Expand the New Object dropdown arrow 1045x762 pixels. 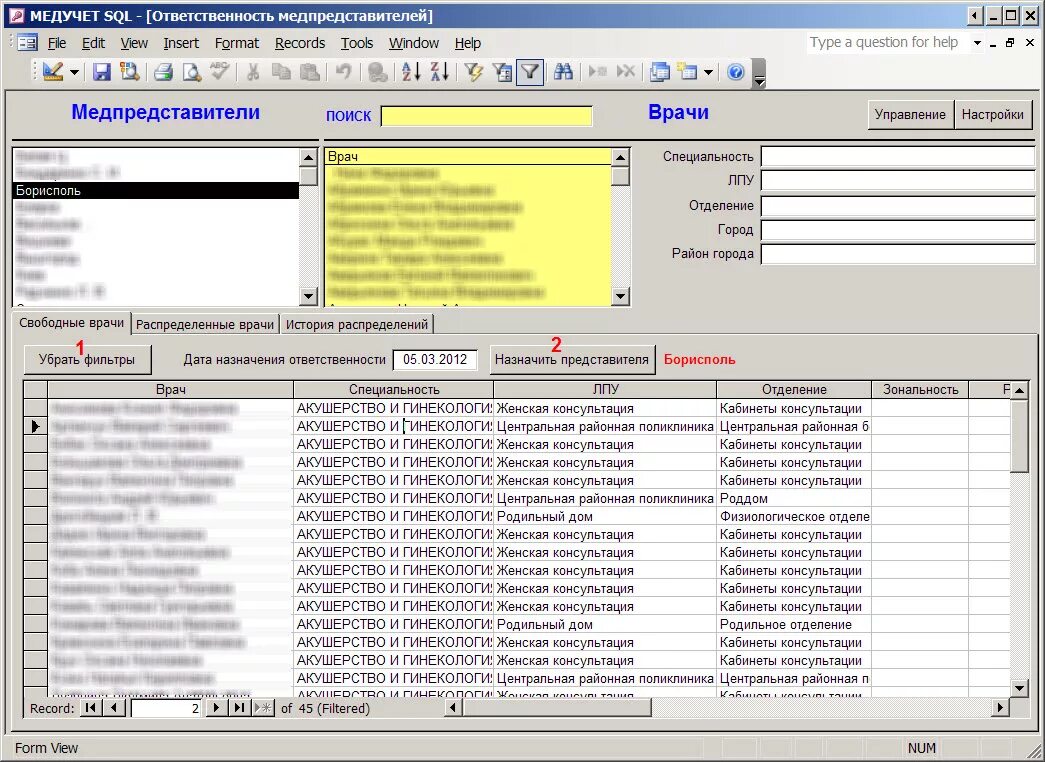[708, 72]
